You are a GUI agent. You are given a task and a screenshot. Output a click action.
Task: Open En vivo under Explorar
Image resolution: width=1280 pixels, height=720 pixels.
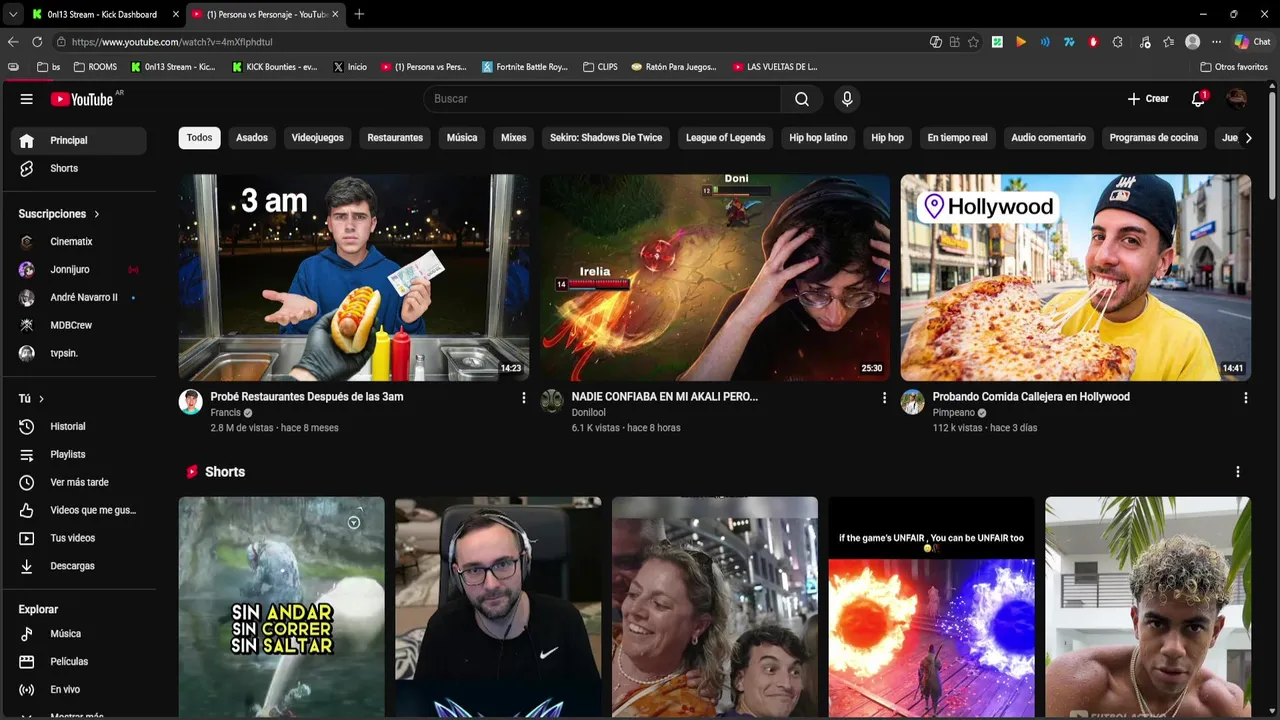coord(79,690)
